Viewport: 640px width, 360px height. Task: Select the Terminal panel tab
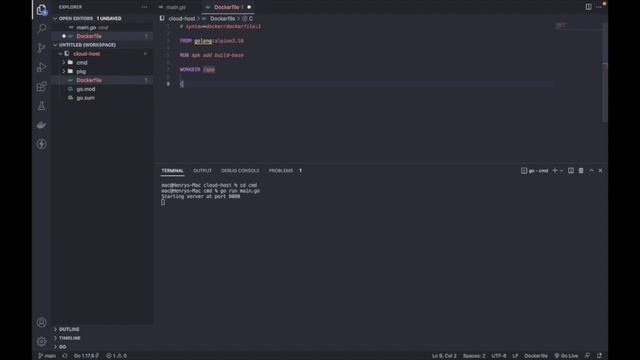172,171
